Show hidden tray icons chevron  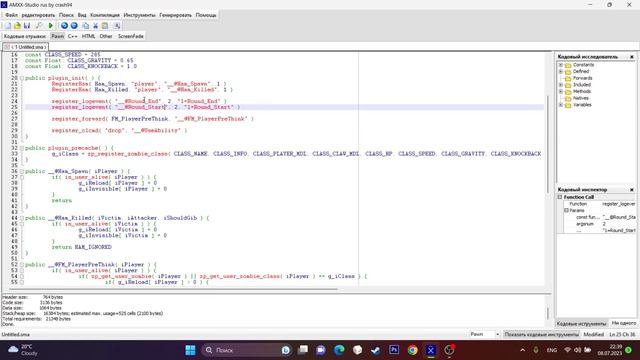(522, 350)
